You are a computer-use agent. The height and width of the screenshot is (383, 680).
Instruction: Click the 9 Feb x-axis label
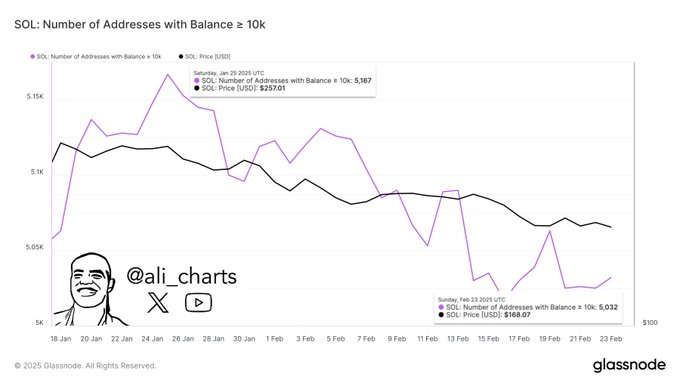point(397,339)
